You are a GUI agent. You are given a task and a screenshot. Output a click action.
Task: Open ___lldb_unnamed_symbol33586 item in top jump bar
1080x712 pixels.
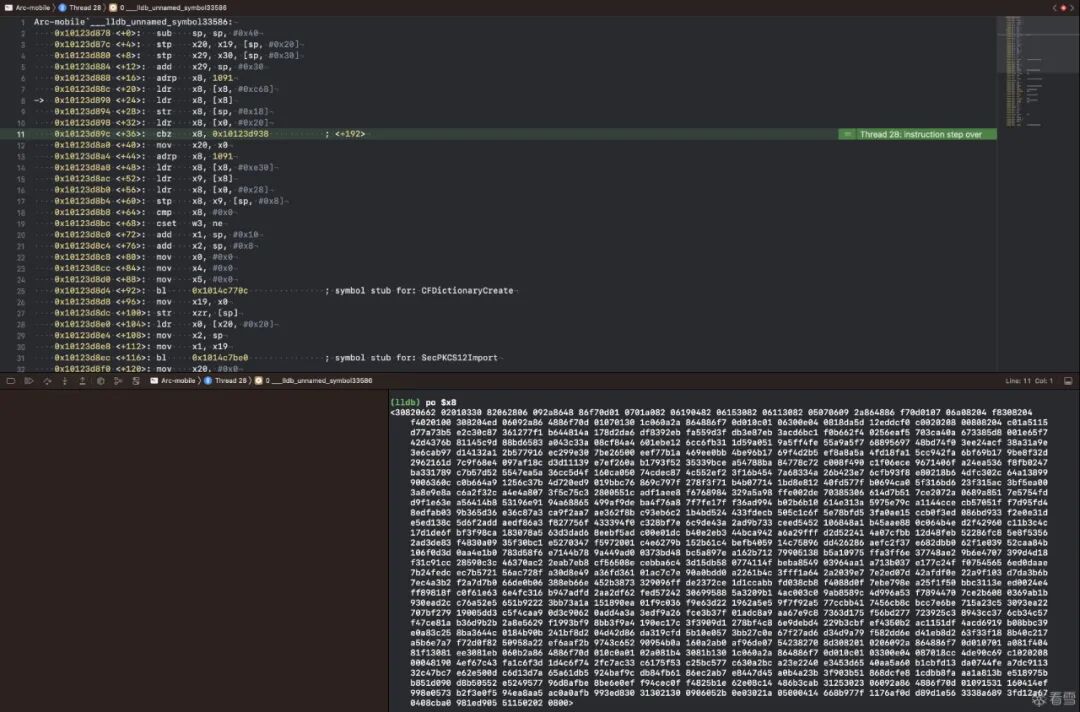[168, 8]
